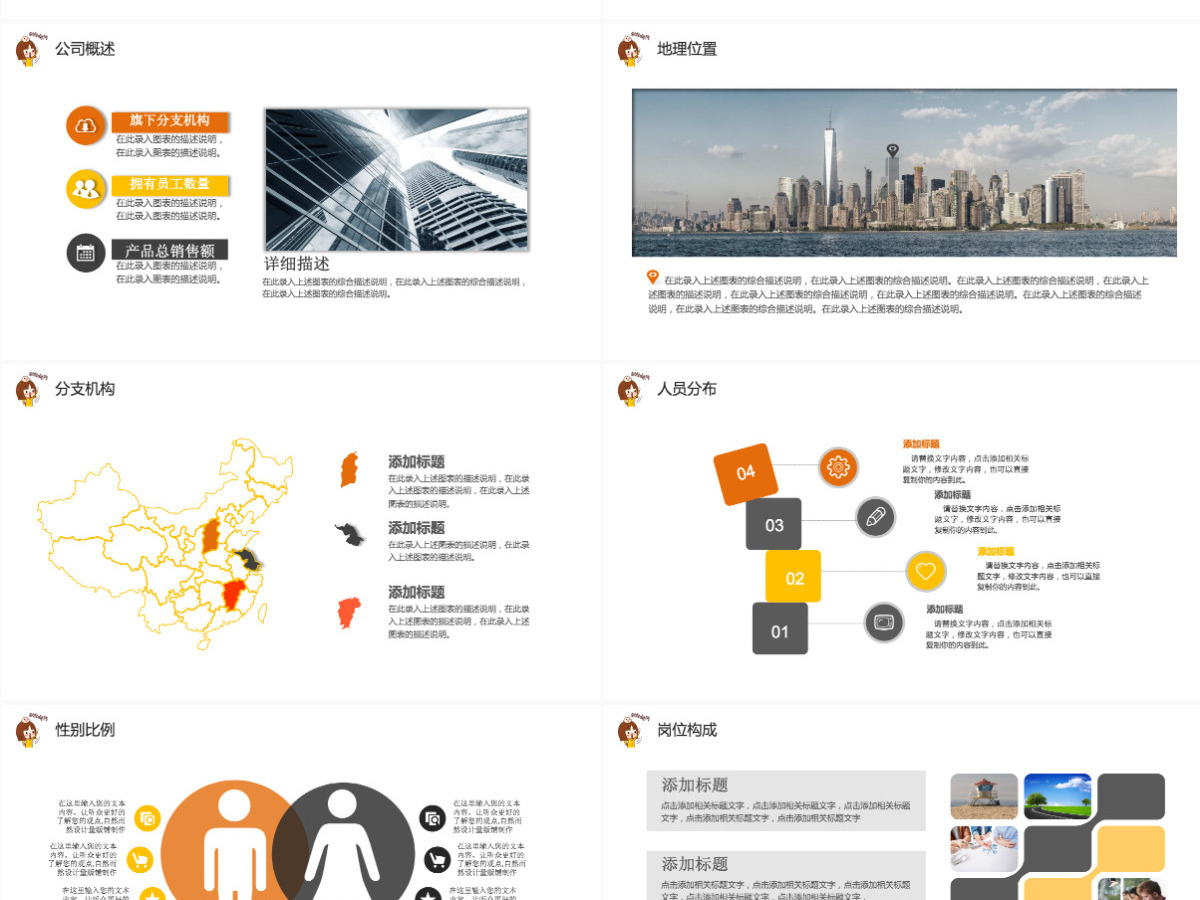Select the yellow 02 square
The image size is (1200, 900).
point(794,577)
